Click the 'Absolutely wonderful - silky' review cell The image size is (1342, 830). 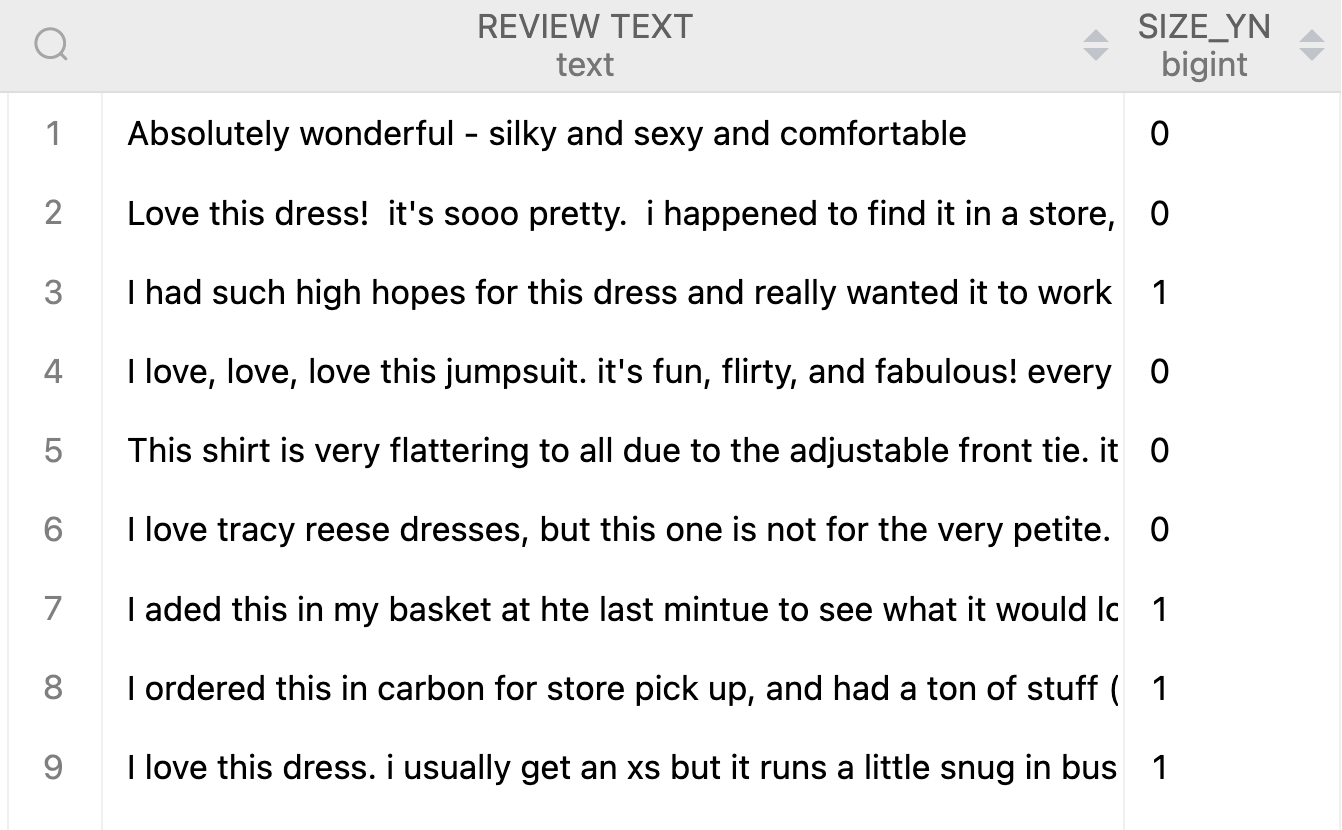point(613,133)
